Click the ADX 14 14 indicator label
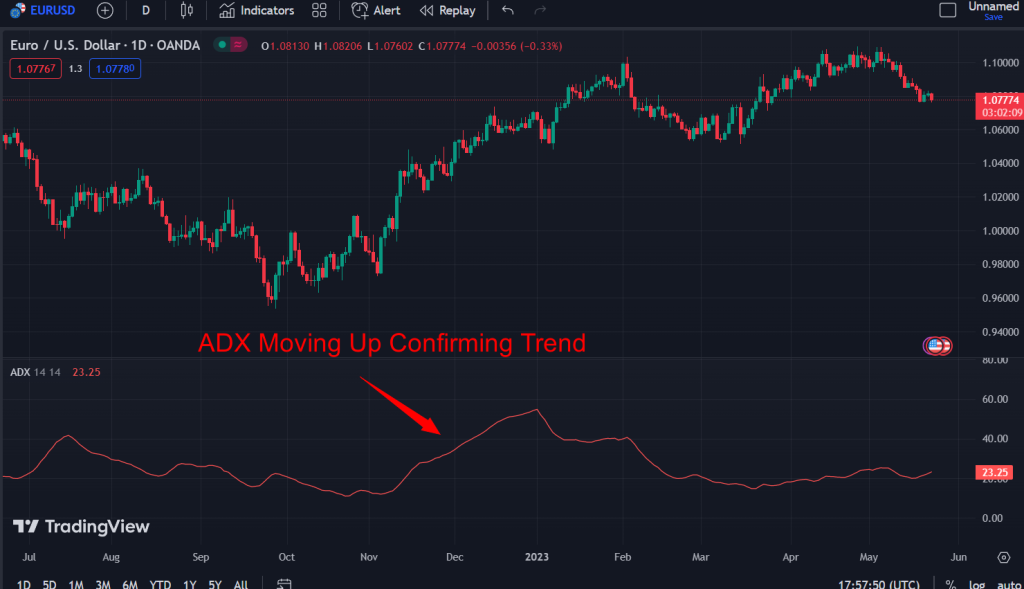Screen dimensions: 1024x589 coord(35,372)
